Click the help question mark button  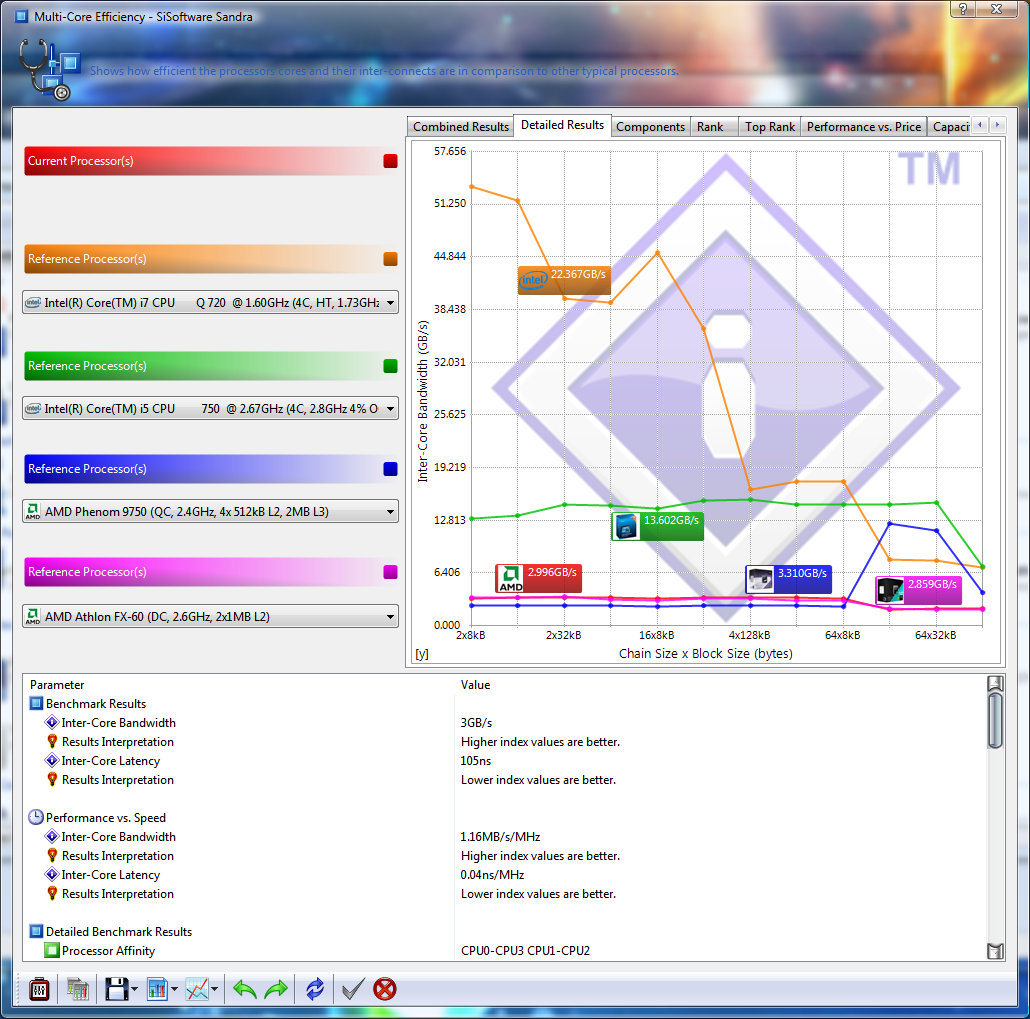tap(963, 9)
